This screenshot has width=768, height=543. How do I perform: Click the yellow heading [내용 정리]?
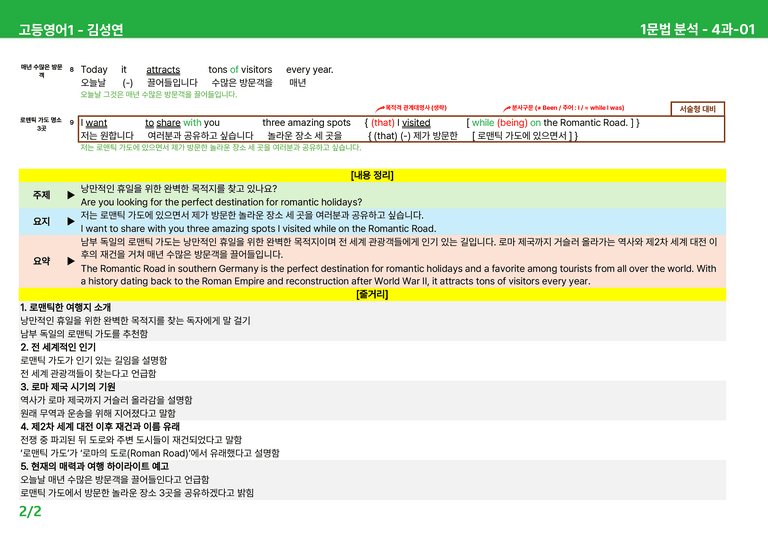[372, 175]
